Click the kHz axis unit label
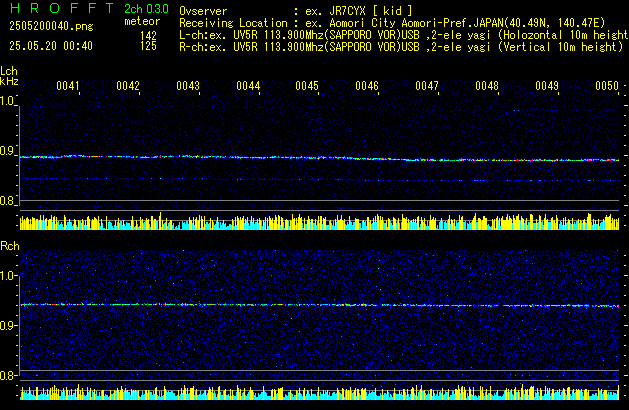Image resolution: width=629 pixels, height=410 pixels. [x=9, y=81]
